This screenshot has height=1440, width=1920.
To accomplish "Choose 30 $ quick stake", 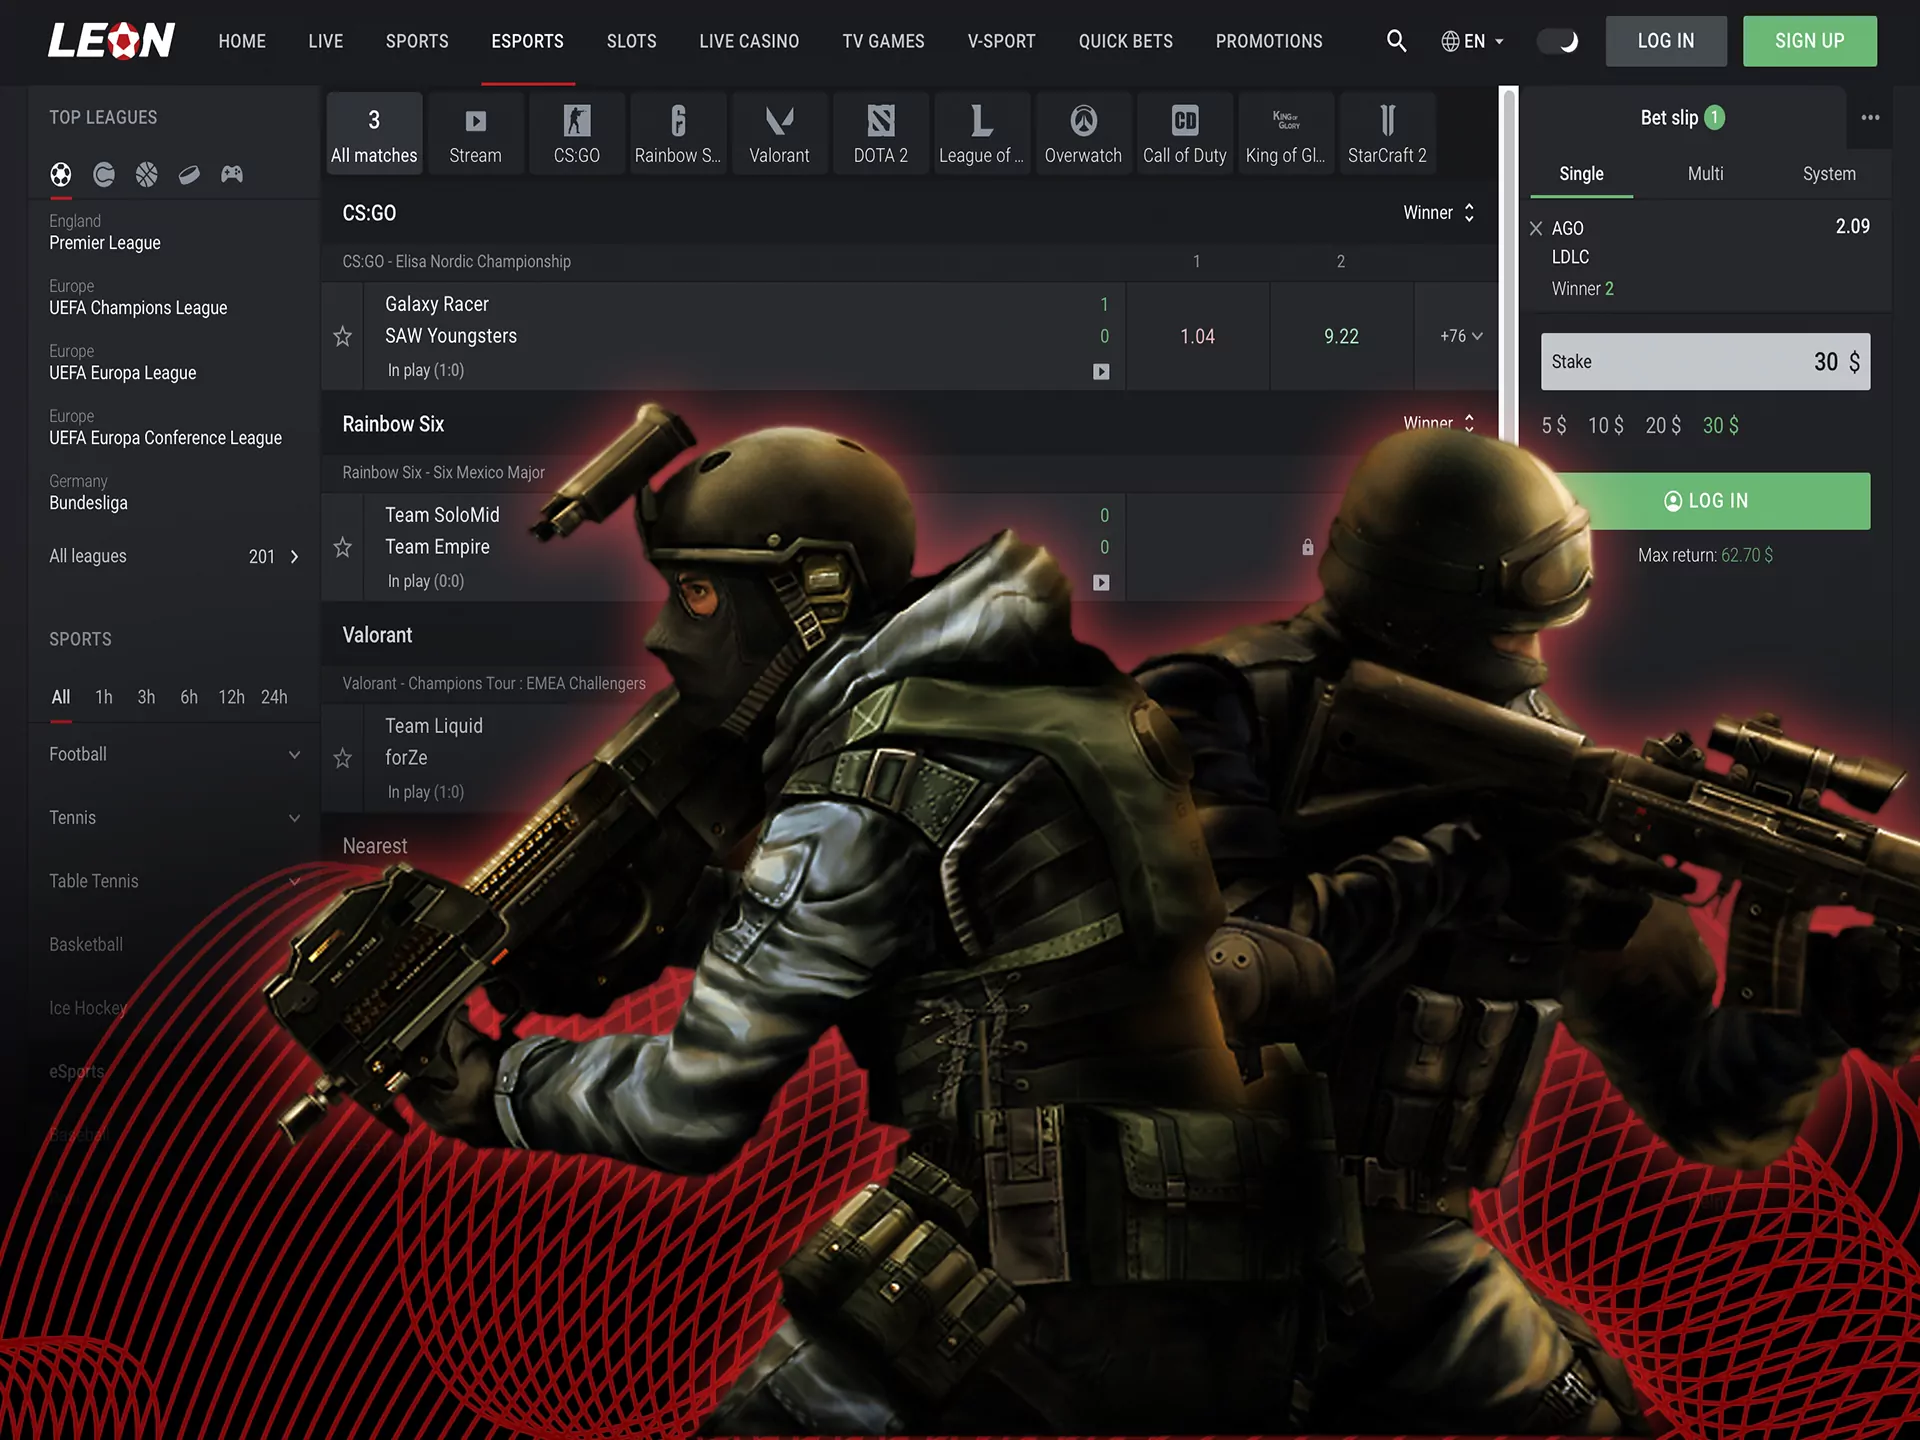I will (x=1721, y=426).
